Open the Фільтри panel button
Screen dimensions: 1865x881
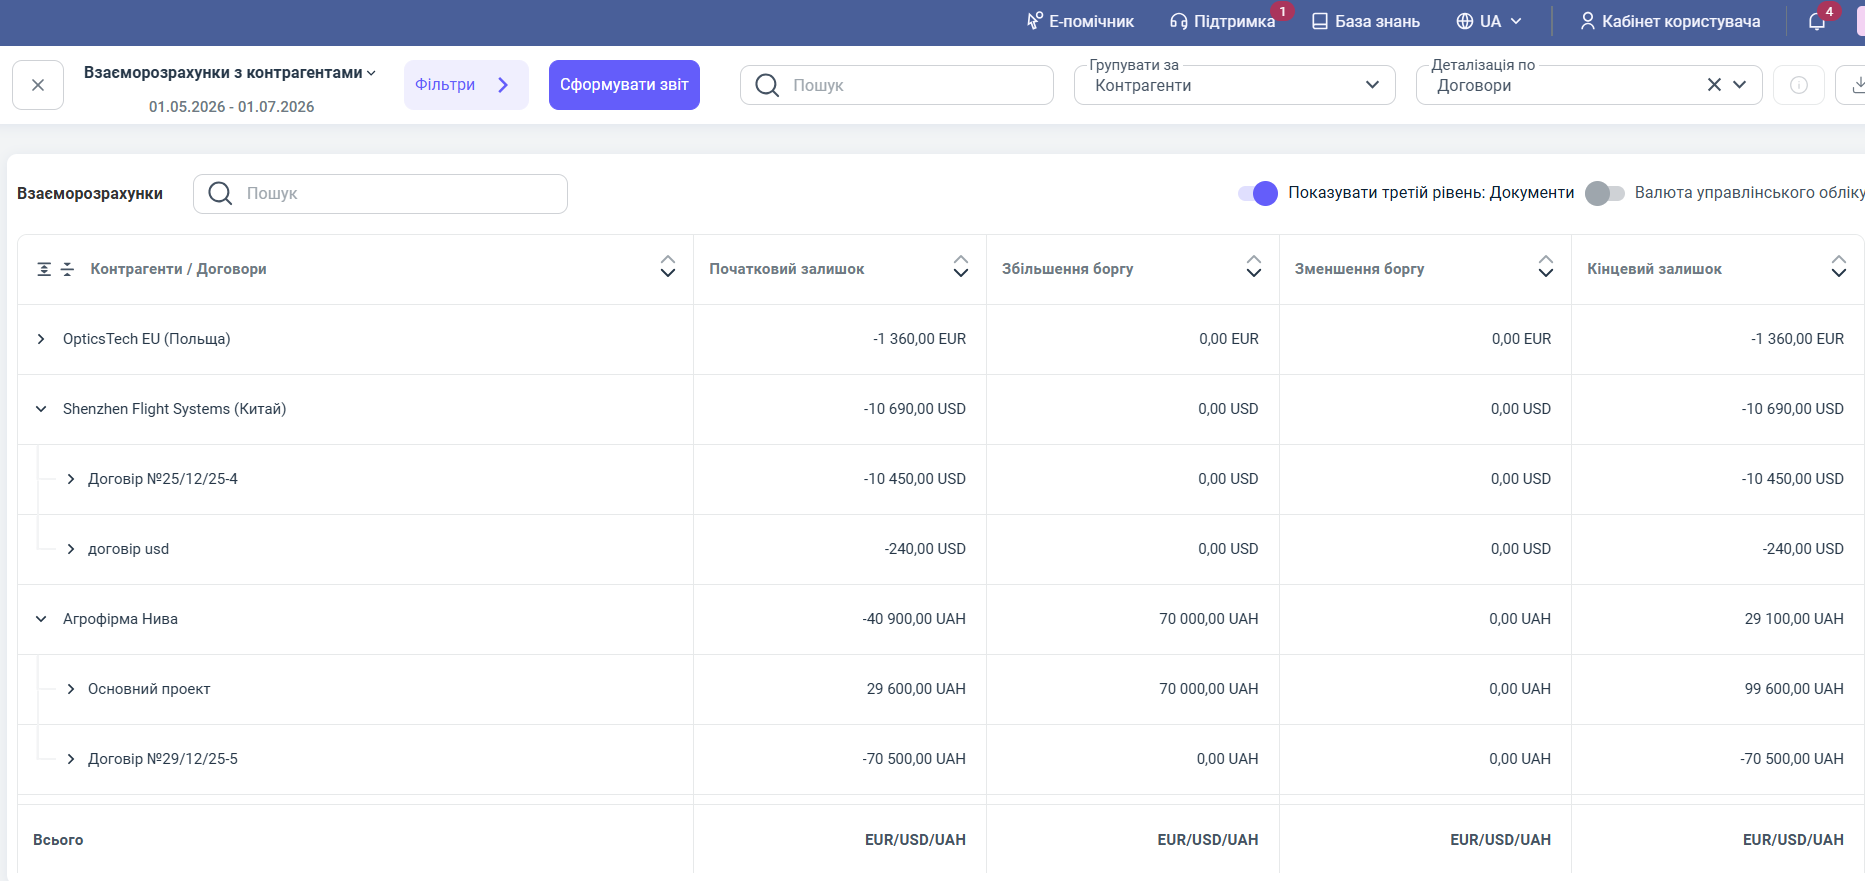(x=466, y=85)
